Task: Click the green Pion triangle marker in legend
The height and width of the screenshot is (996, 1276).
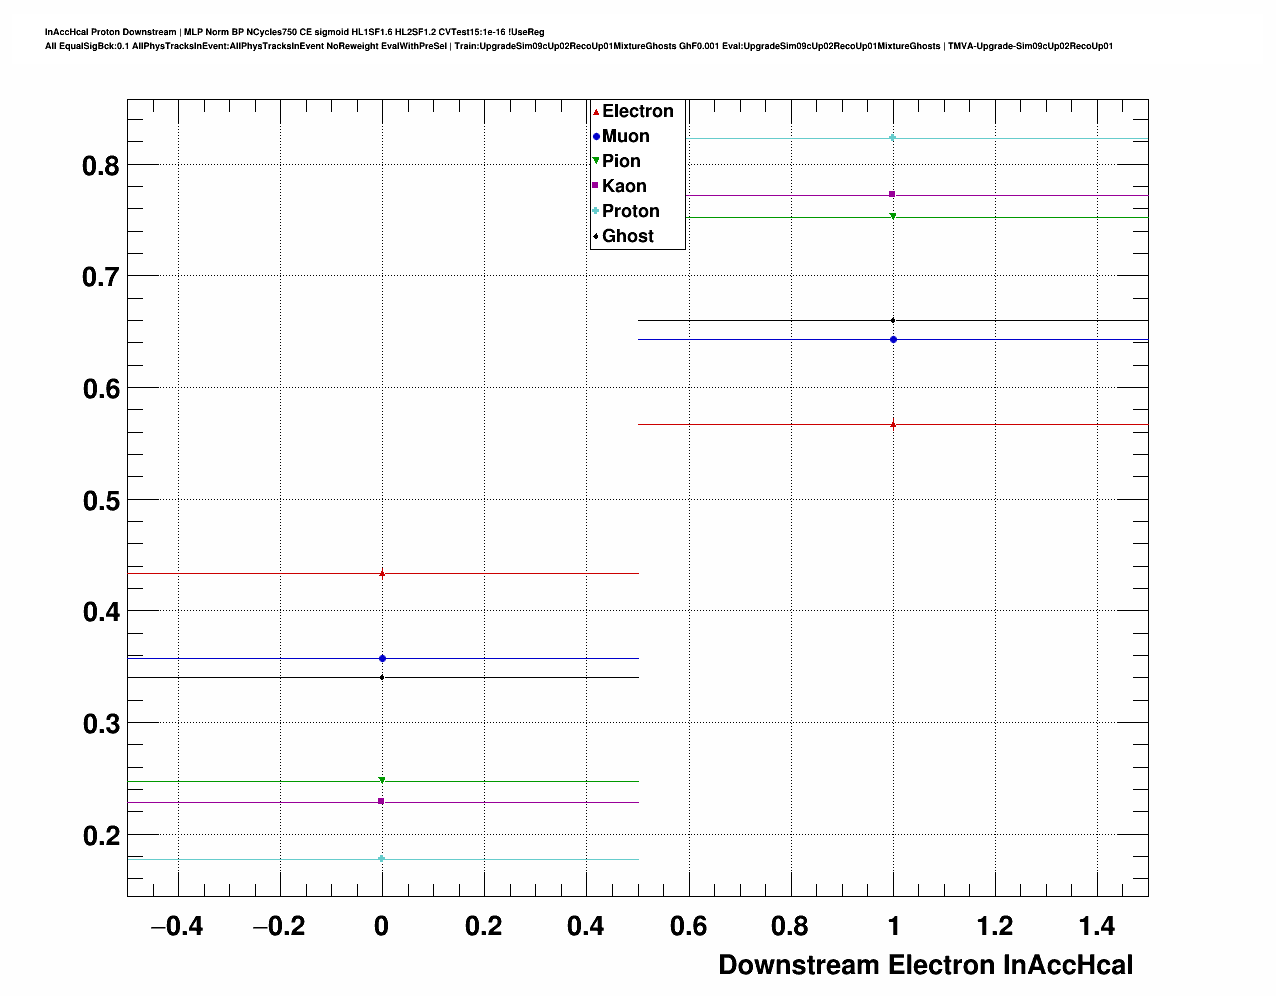Action: pyautogui.click(x=596, y=161)
